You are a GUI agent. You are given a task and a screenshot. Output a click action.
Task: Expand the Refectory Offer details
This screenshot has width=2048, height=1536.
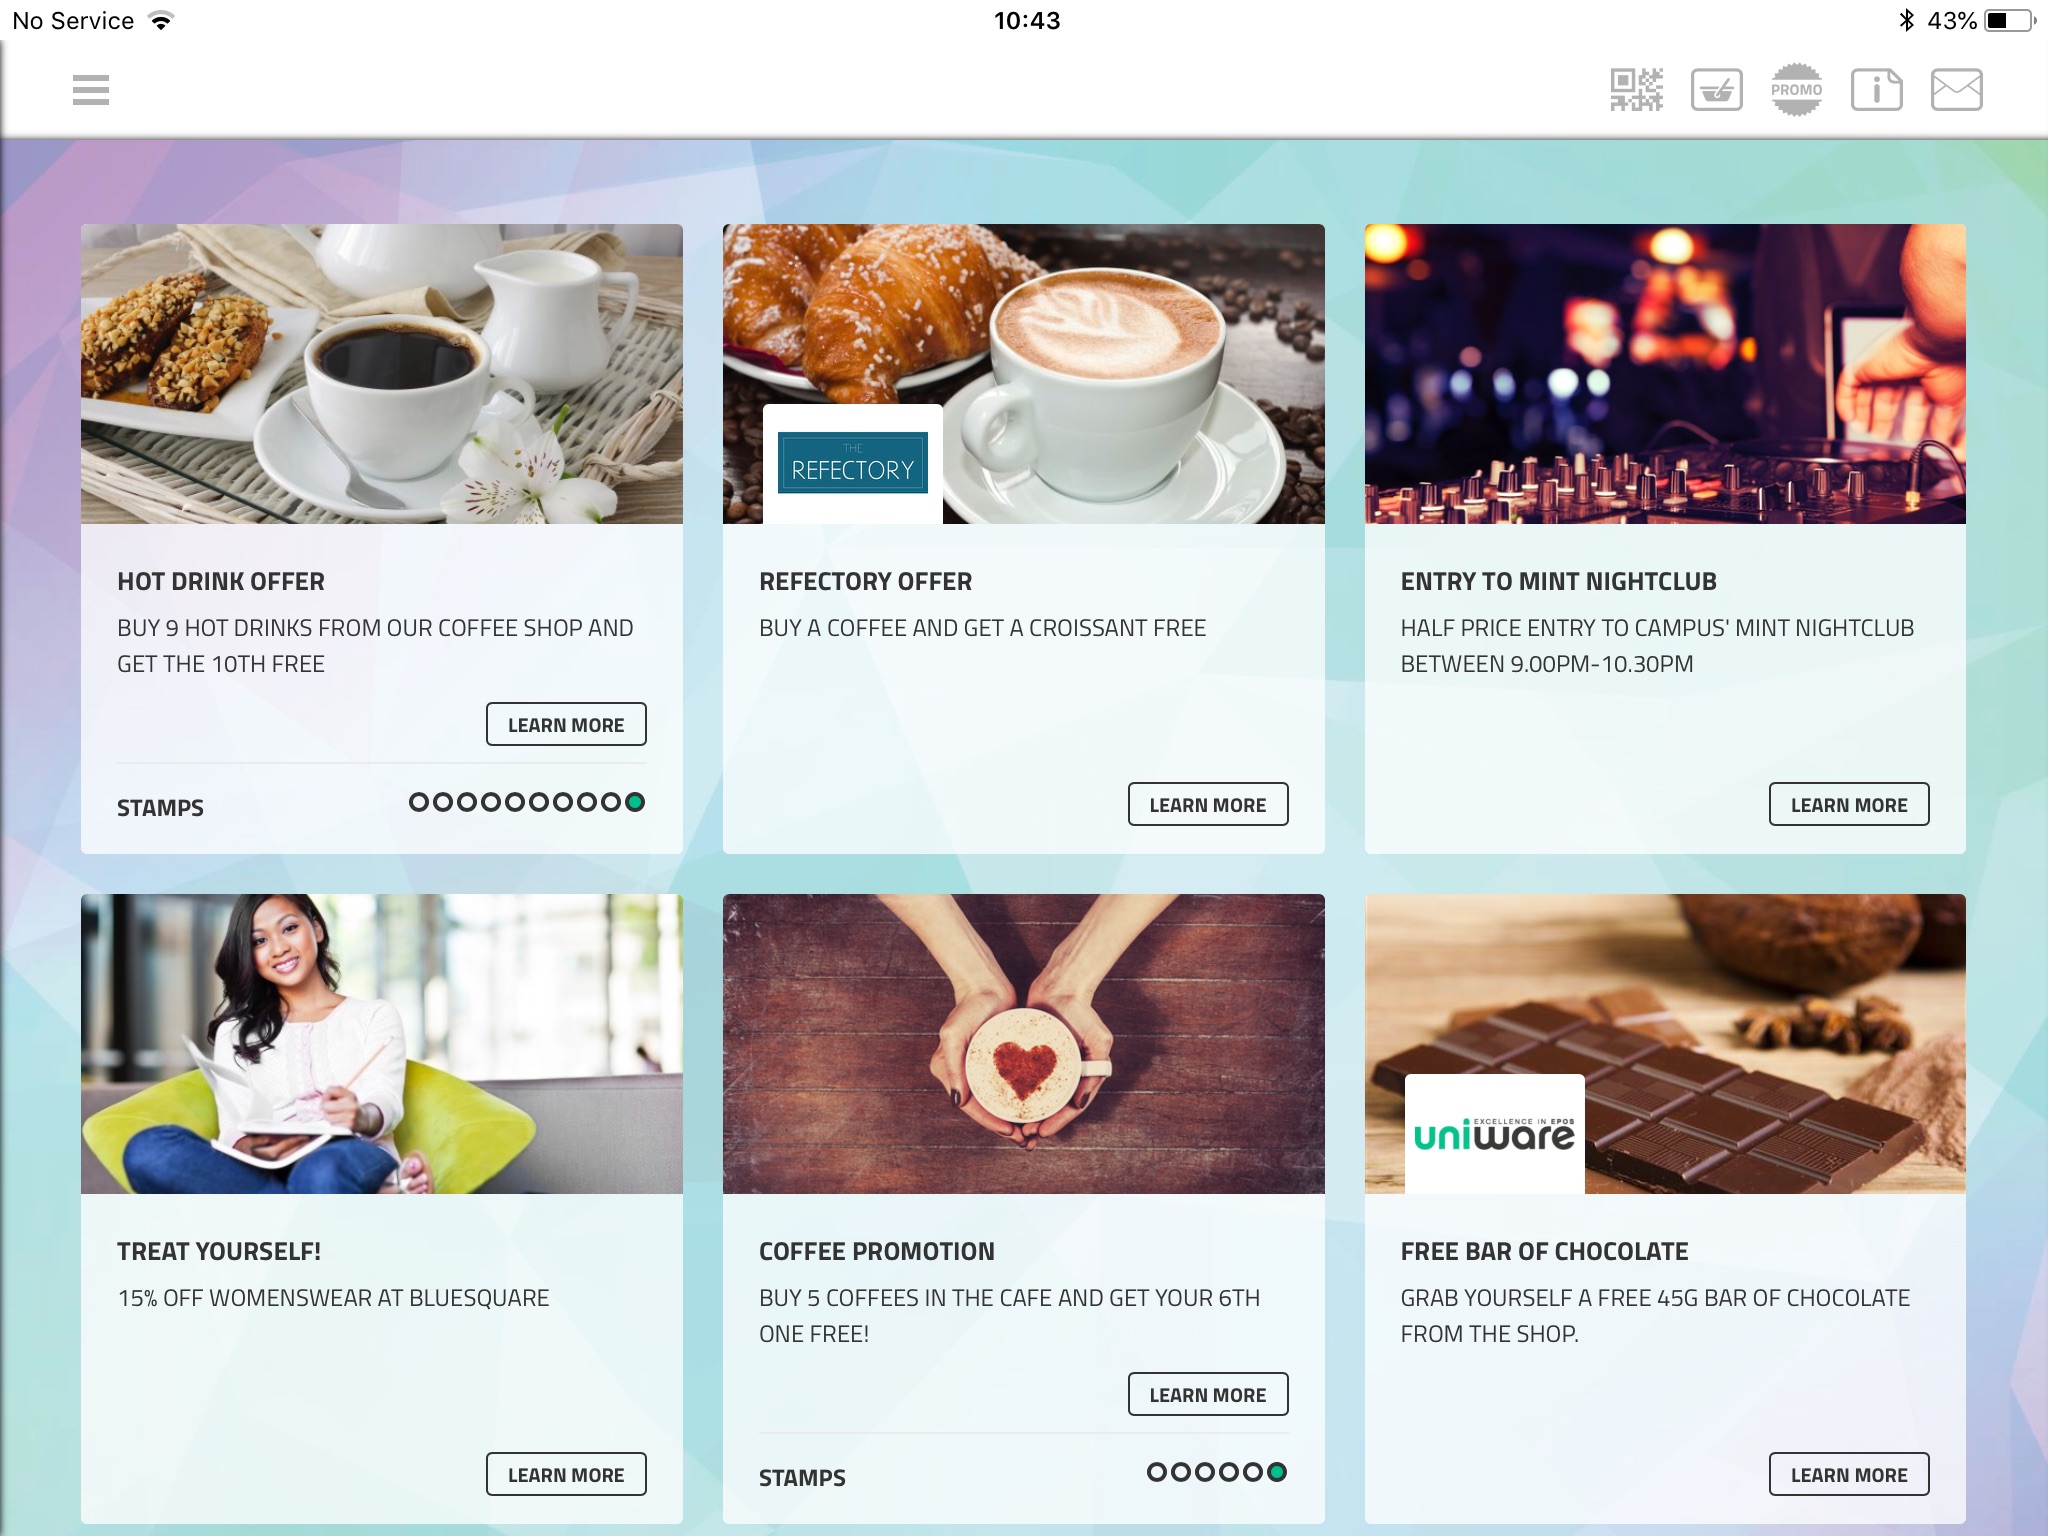1208,803
